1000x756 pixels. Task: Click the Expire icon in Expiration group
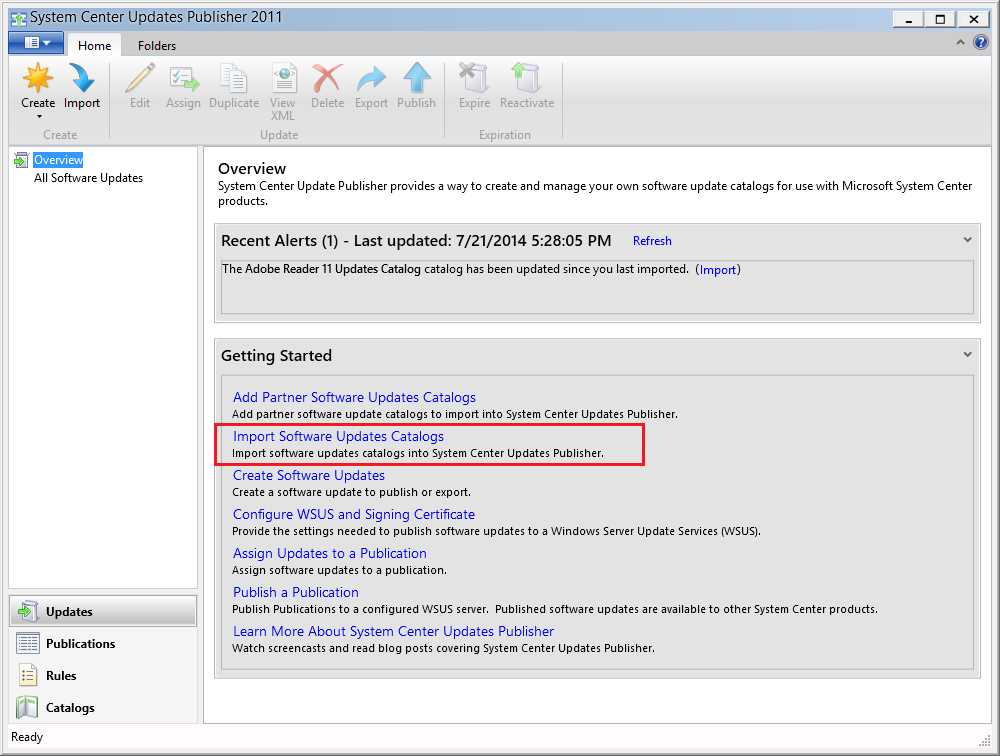(474, 78)
